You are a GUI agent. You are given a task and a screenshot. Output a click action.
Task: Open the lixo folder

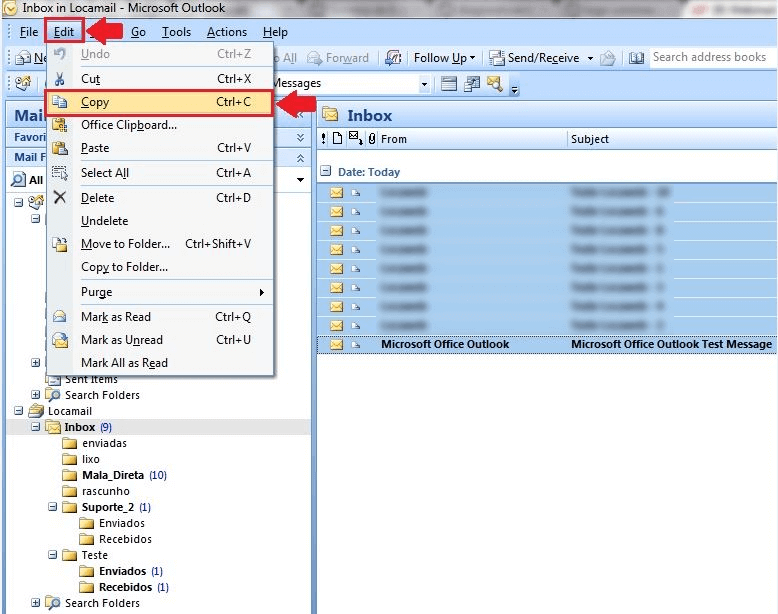pyautogui.click(x=91, y=459)
